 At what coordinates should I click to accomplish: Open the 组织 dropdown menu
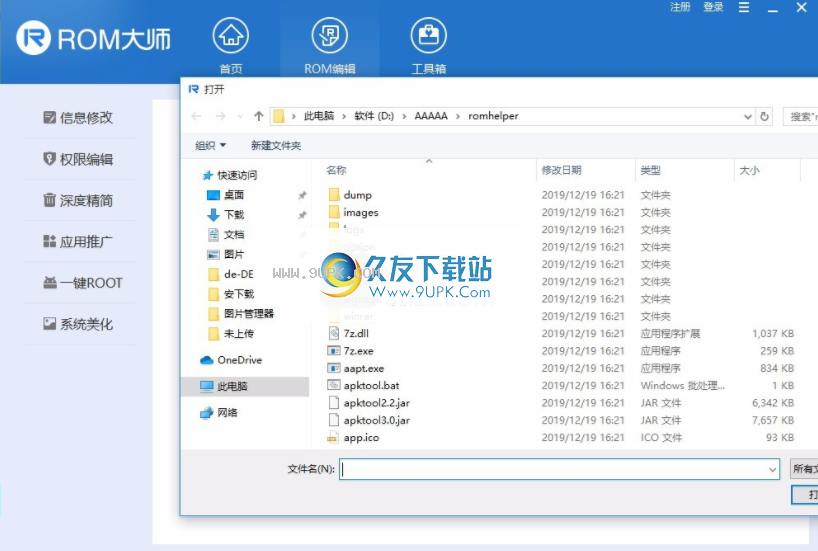pos(210,146)
